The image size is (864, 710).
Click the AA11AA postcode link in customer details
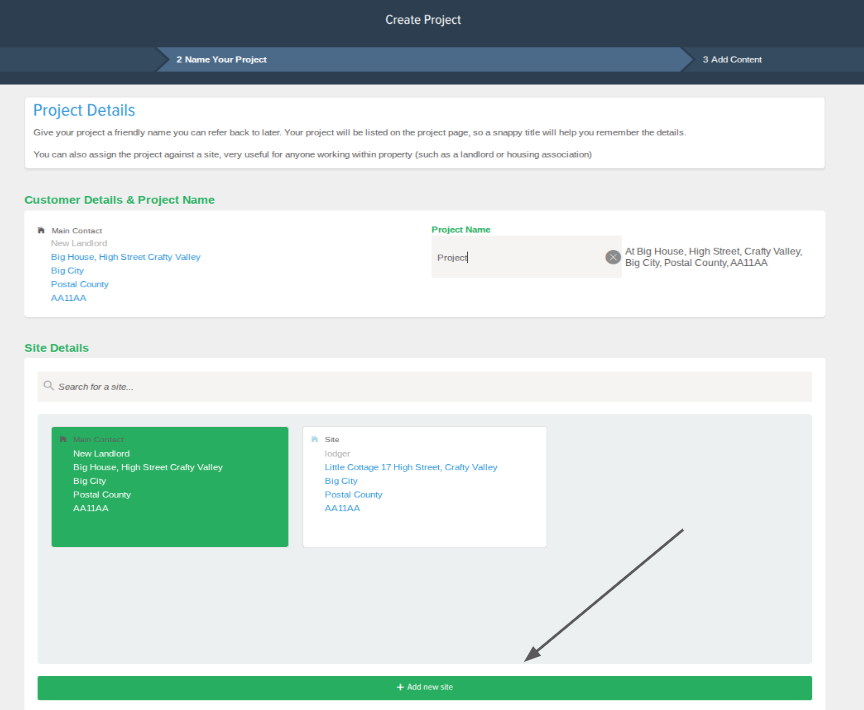(x=68, y=298)
